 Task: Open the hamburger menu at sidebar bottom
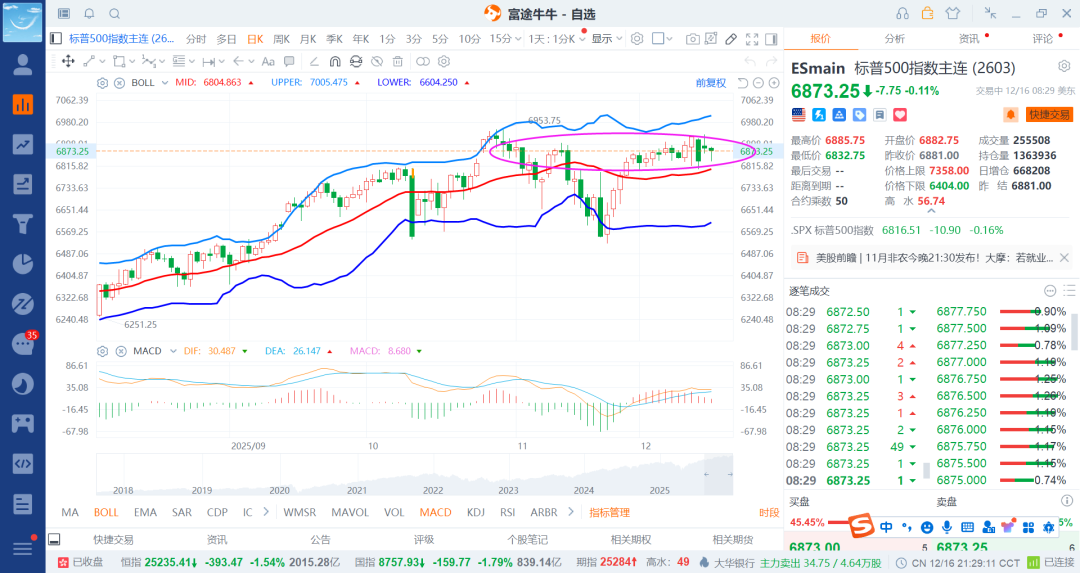coord(23,548)
